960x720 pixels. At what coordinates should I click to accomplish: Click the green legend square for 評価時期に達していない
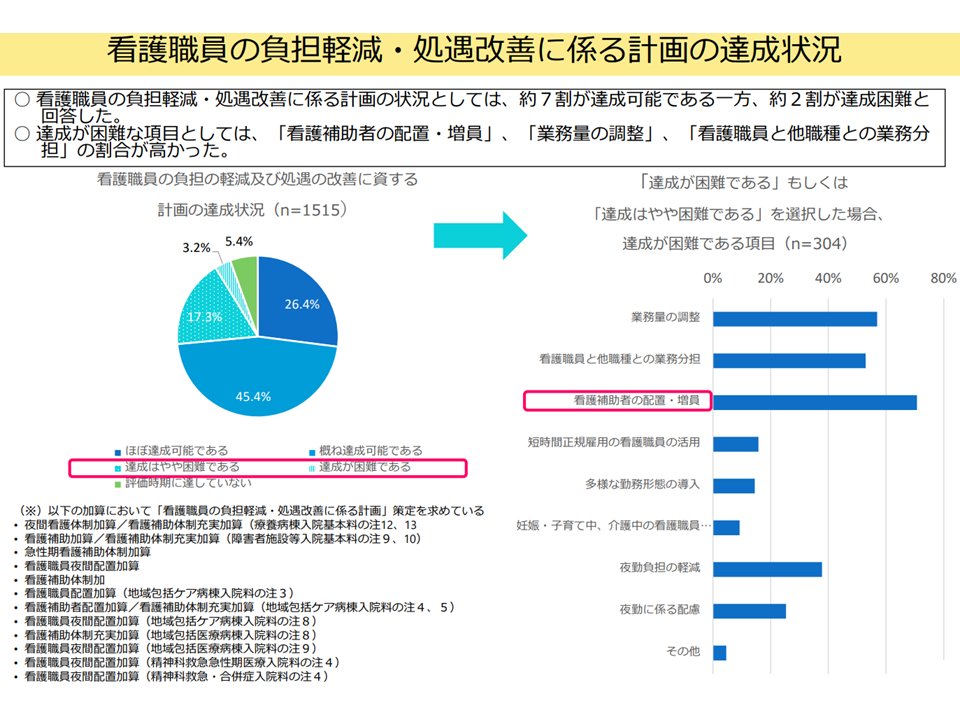pyautogui.click(x=118, y=484)
